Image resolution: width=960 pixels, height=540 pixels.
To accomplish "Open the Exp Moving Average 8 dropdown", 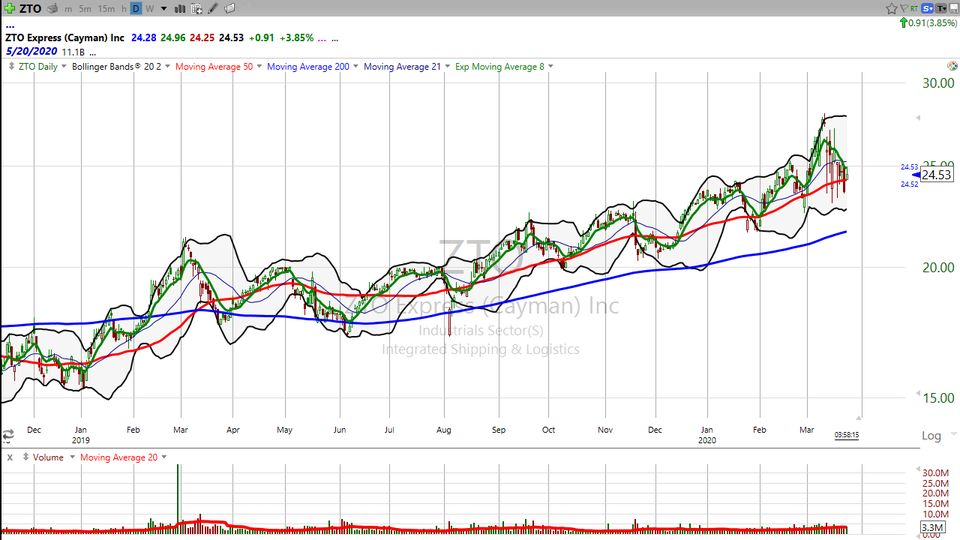I will 550,66.
